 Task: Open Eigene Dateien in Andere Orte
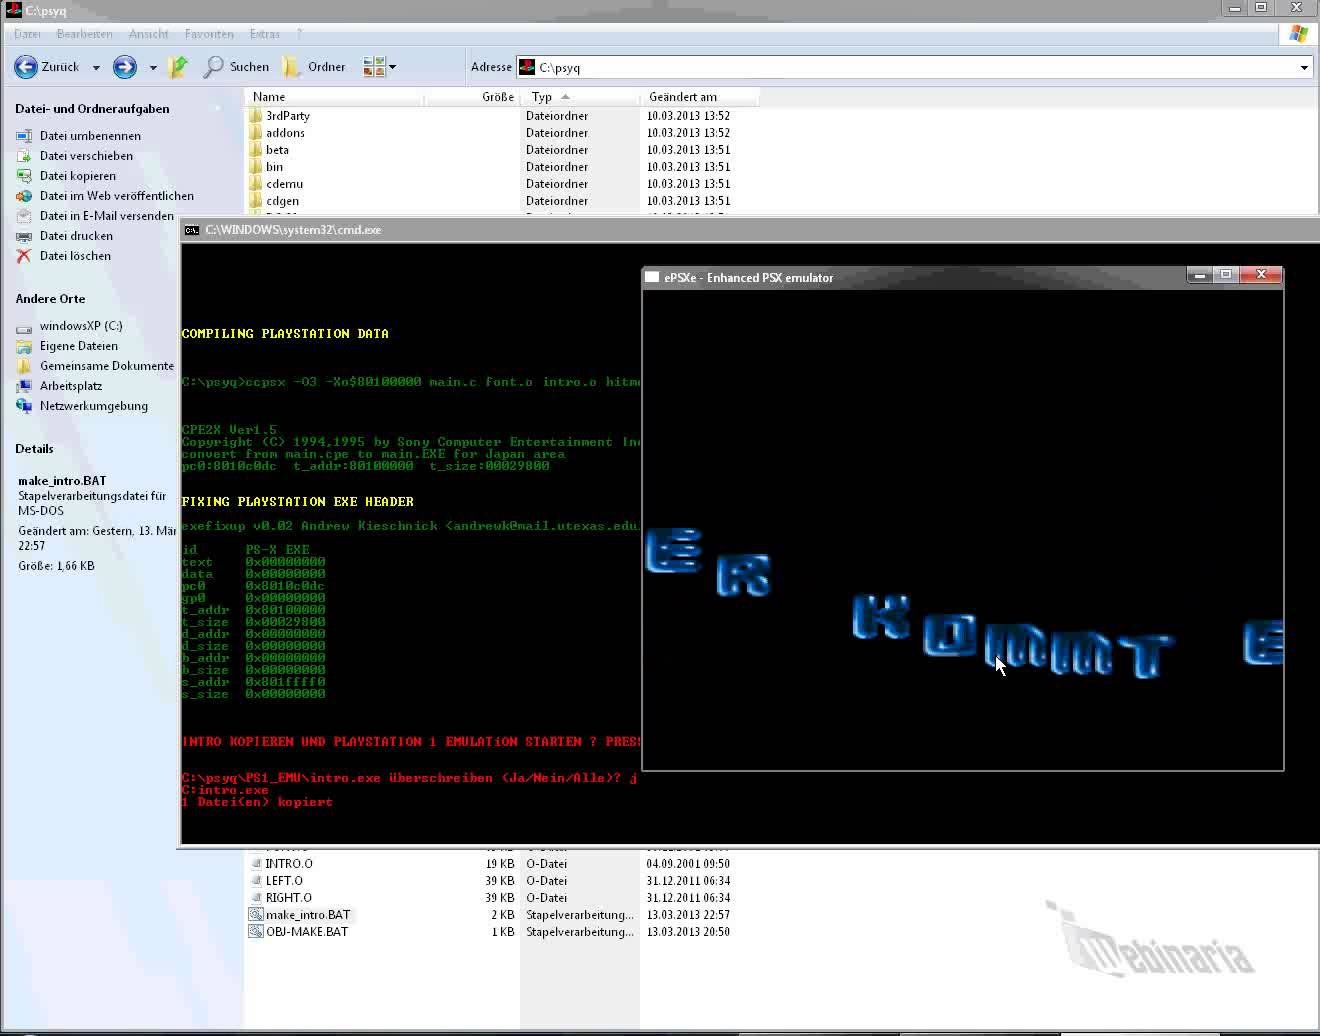click(78, 346)
